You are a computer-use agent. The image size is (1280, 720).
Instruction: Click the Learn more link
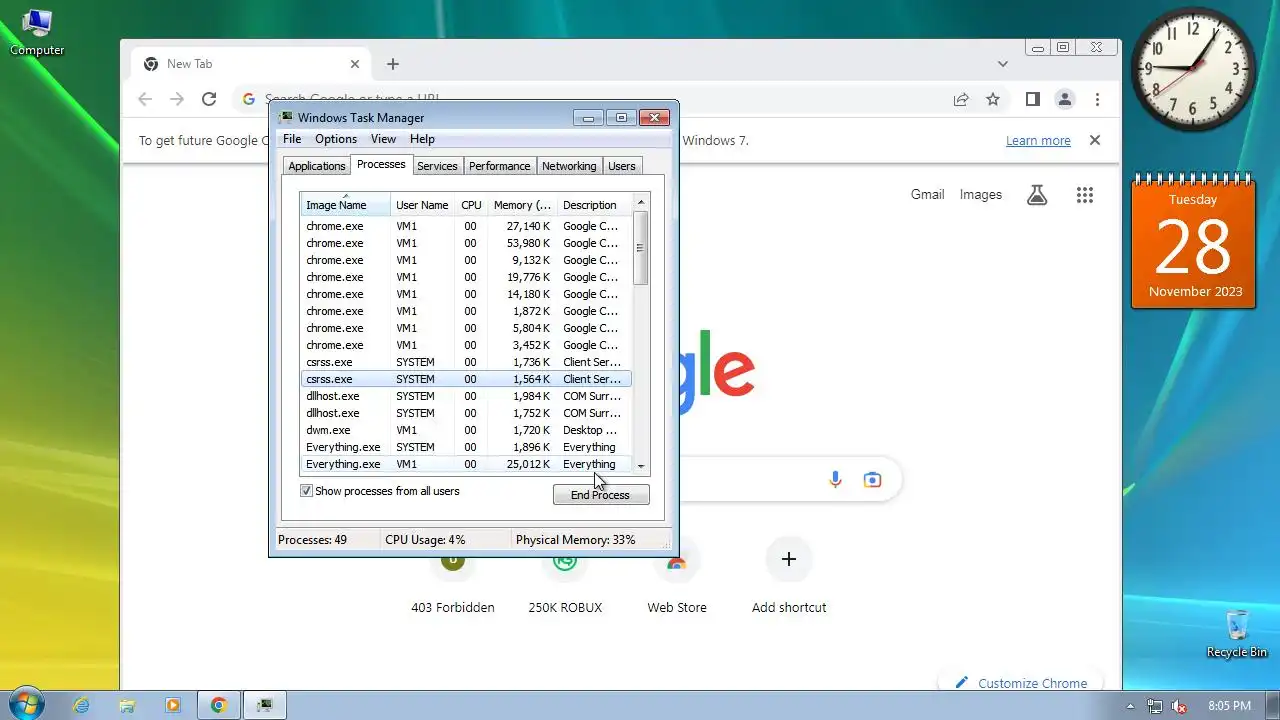[x=1038, y=140]
